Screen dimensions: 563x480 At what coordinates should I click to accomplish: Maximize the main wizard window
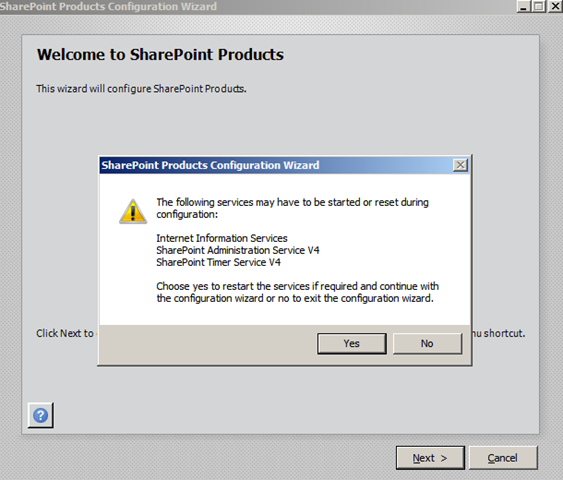tap(539, 6)
